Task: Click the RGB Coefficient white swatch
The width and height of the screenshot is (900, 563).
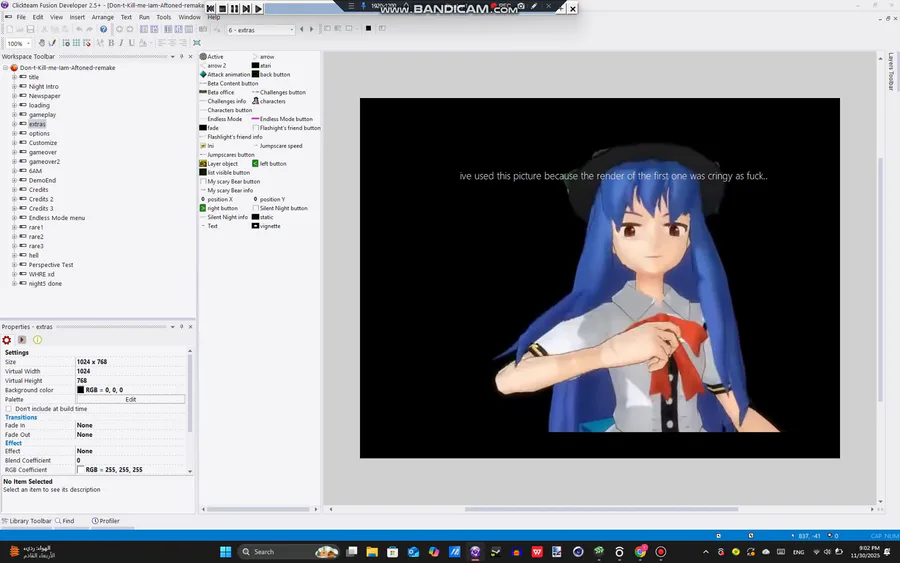Action: 80,470
